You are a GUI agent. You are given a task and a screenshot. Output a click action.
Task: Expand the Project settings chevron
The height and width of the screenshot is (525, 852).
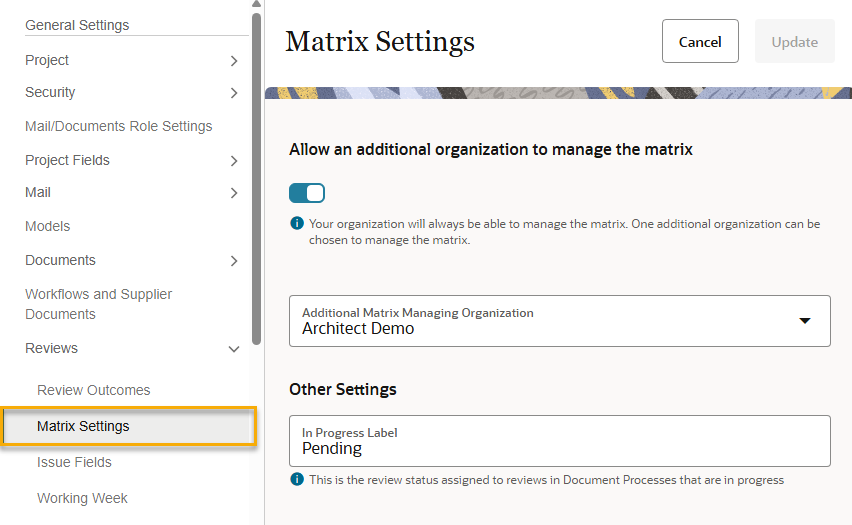pyautogui.click(x=234, y=61)
